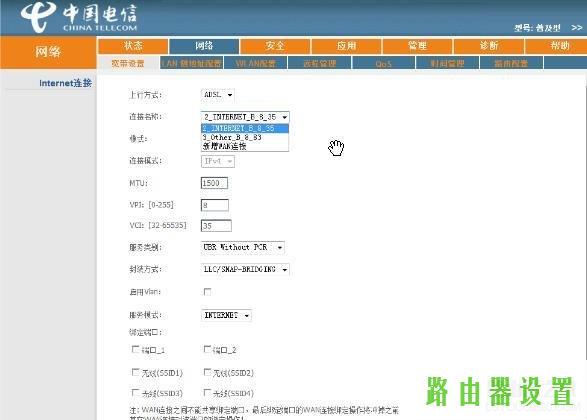Switch to the QoS sub-tab
Viewport: 587px width, 420px height.
(x=384, y=63)
